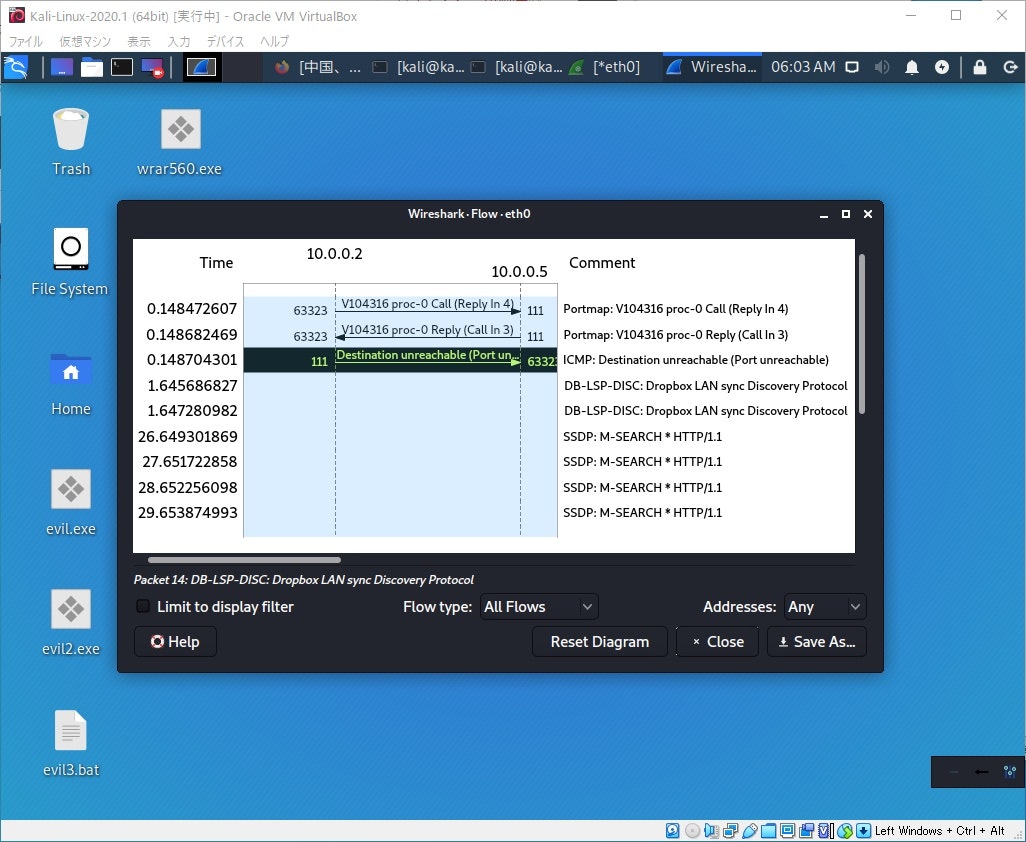Open the 仮想マシン VirtualBox menu

85,41
